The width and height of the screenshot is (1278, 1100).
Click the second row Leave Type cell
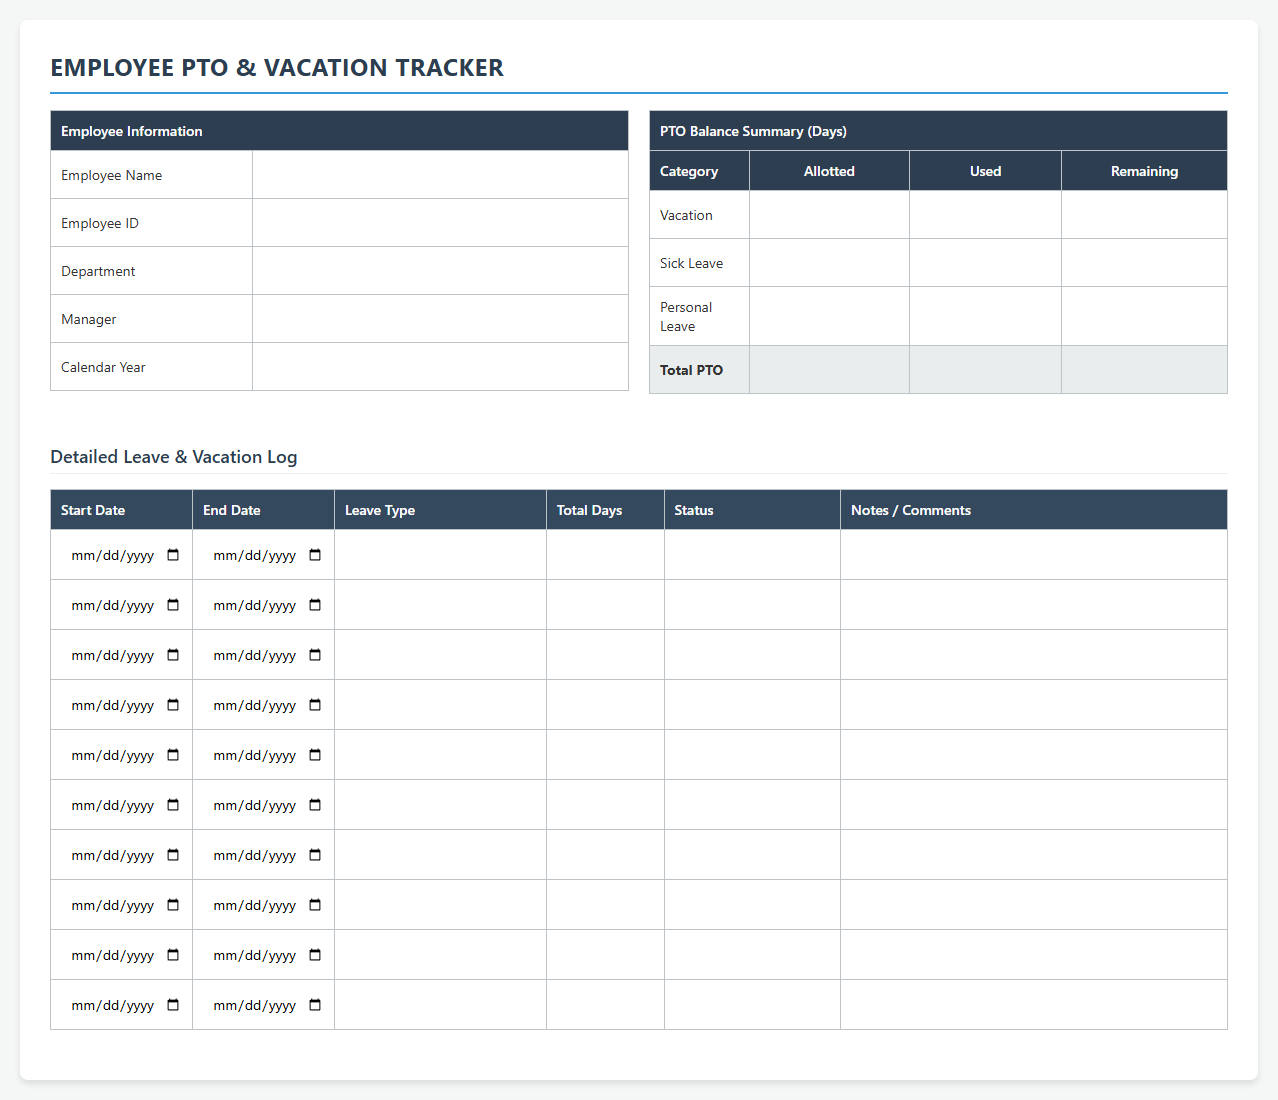(x=440, y=605)
